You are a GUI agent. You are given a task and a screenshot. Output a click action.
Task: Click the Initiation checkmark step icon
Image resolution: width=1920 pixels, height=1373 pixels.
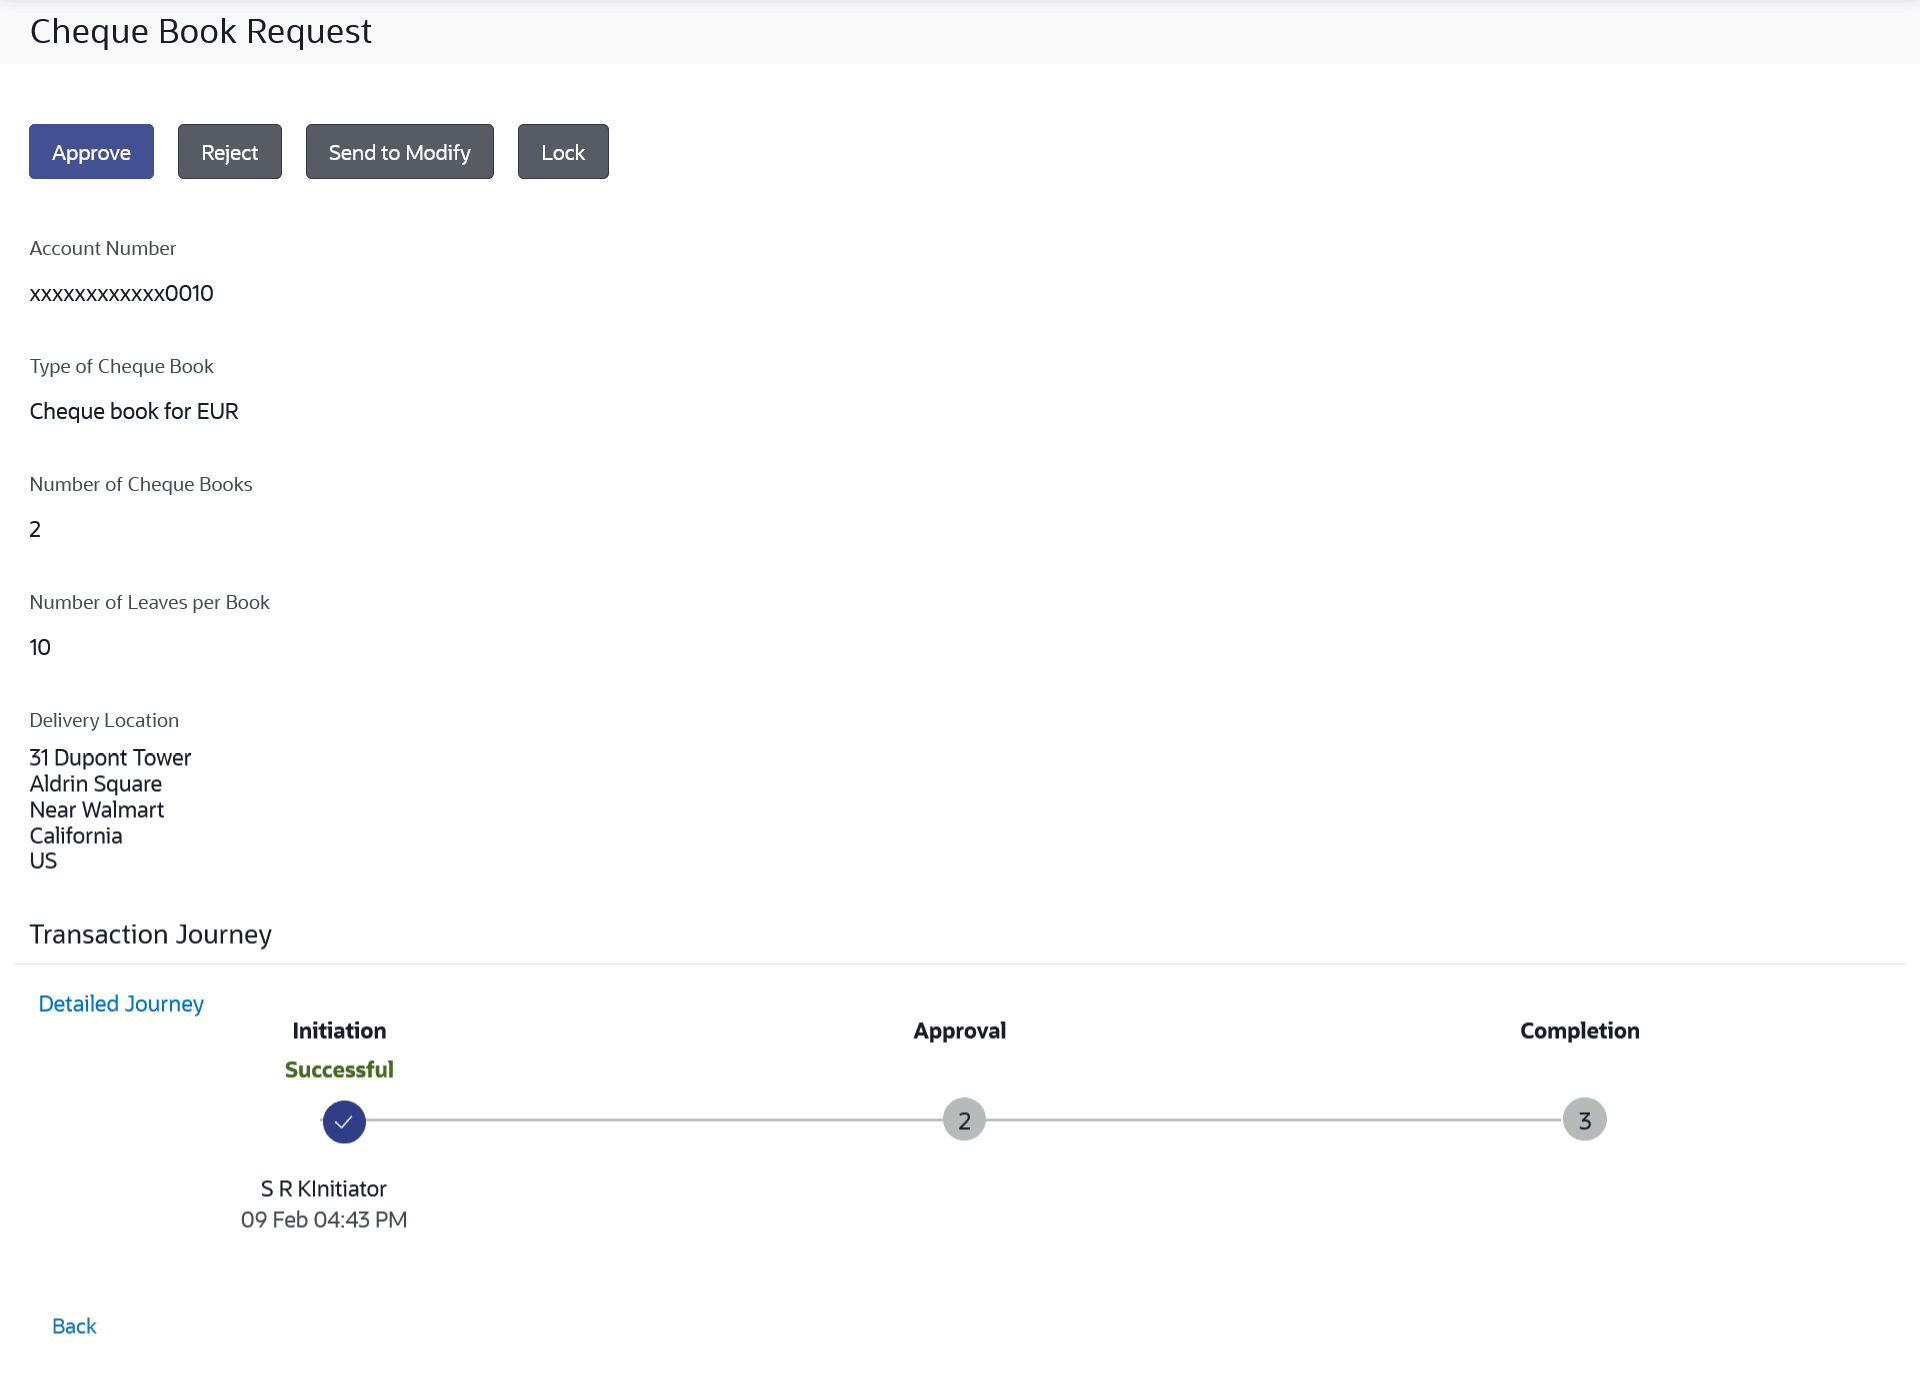344,1121
